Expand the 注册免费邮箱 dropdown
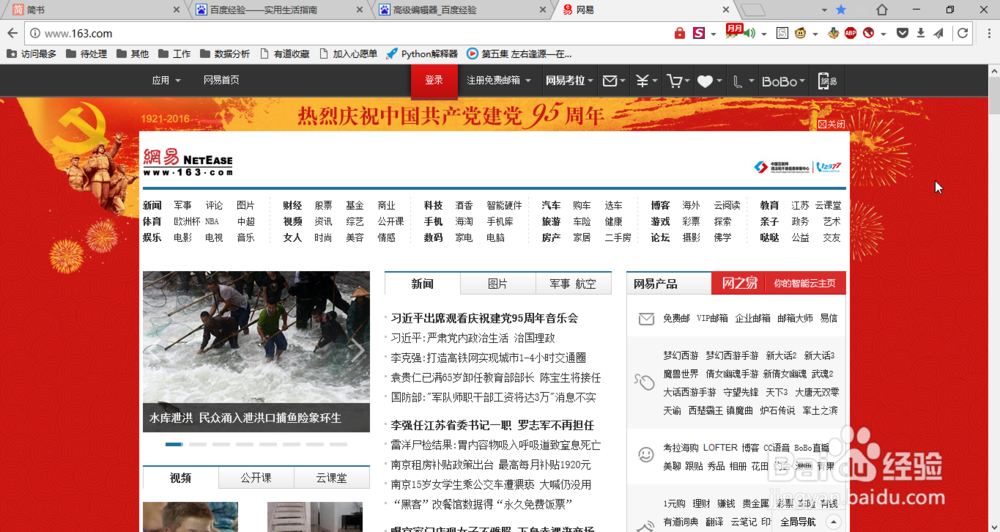 [498, 80]
